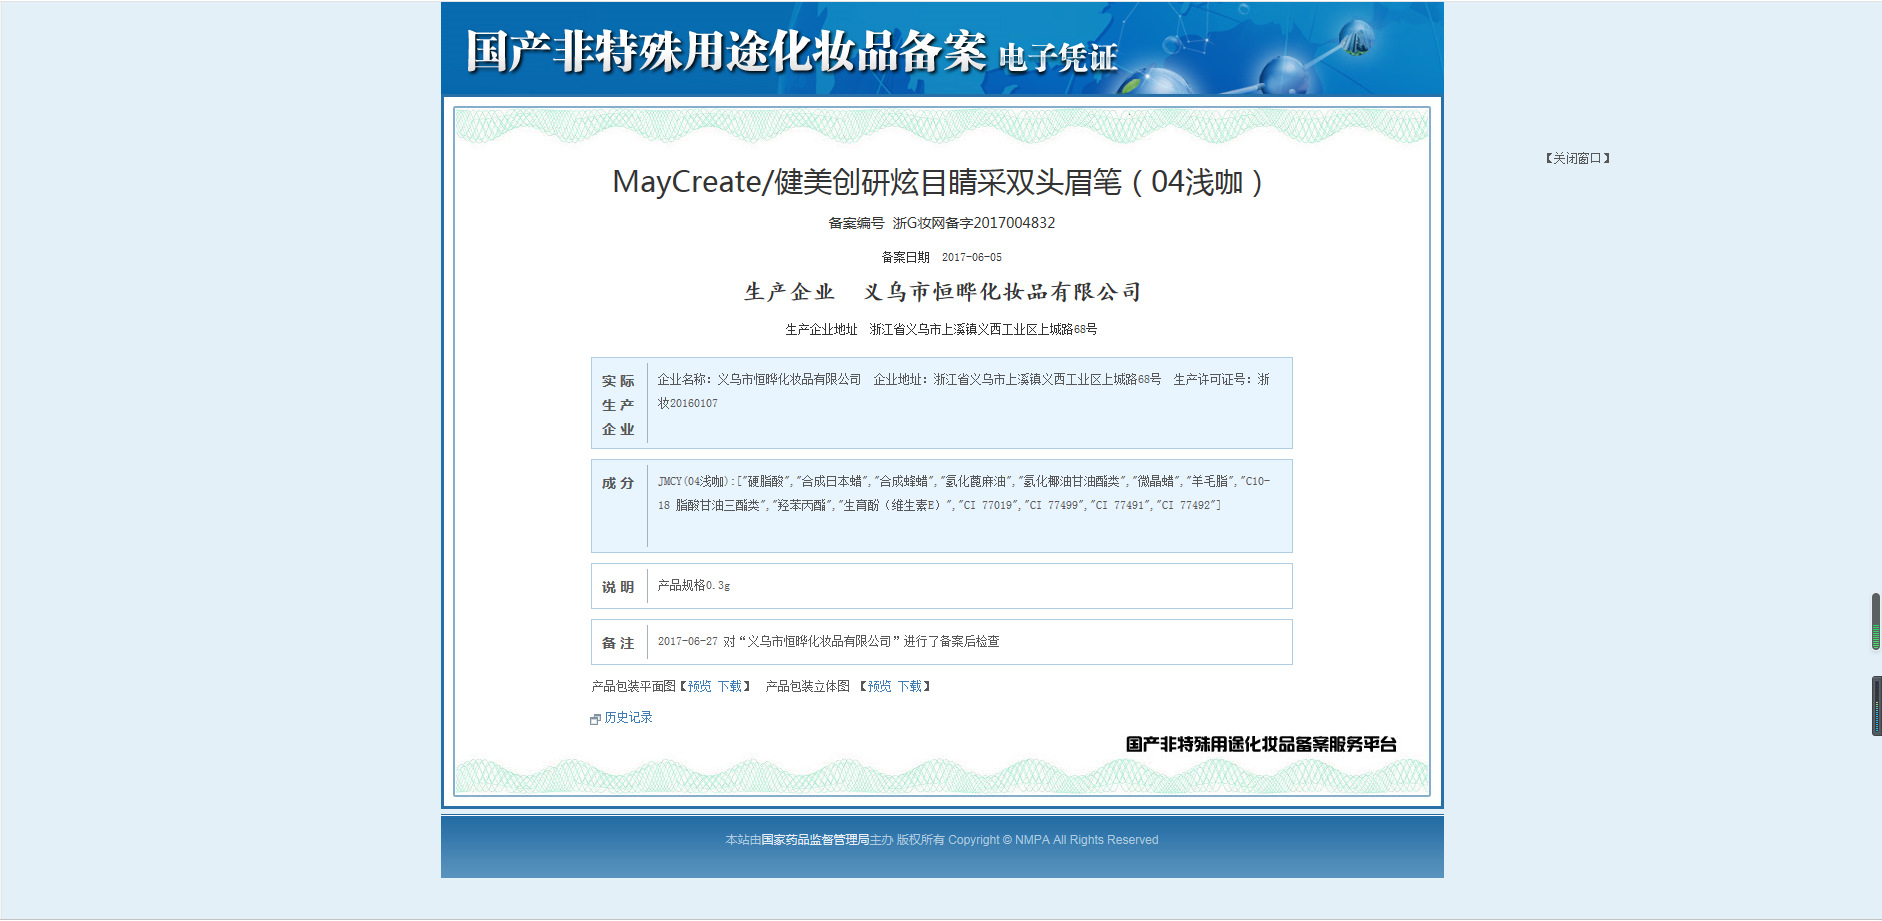
Task: Download the 产品包装立体图 image
Action: (909, 686)
